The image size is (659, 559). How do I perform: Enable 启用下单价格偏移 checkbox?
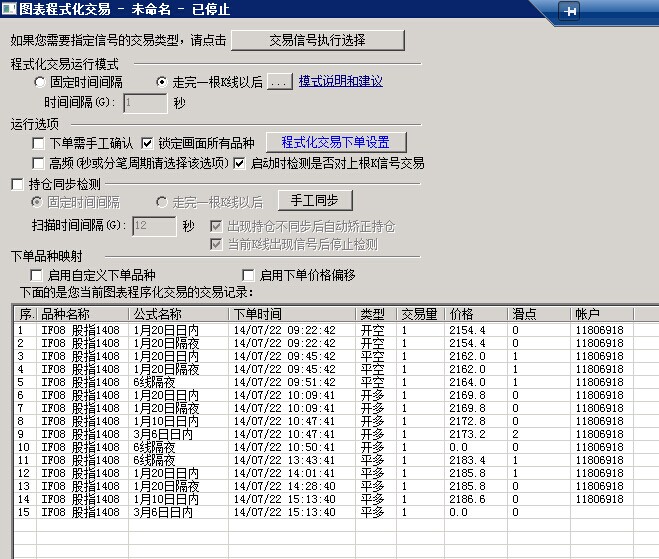click(x=250, y=275)
